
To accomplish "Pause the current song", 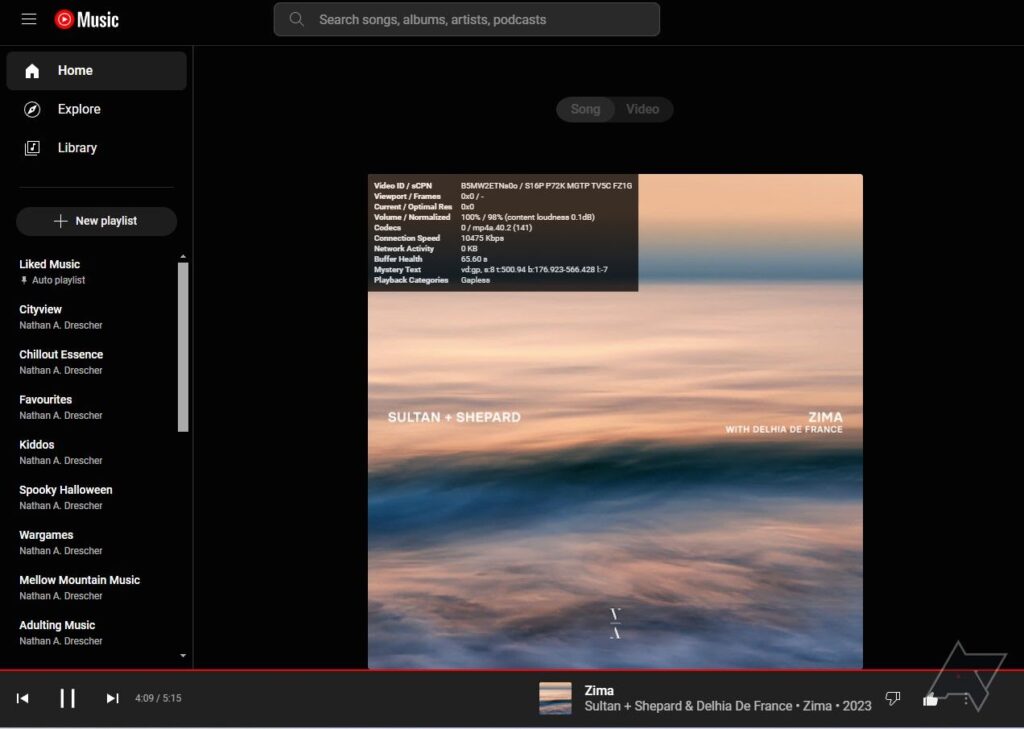I will click(67, 698).
